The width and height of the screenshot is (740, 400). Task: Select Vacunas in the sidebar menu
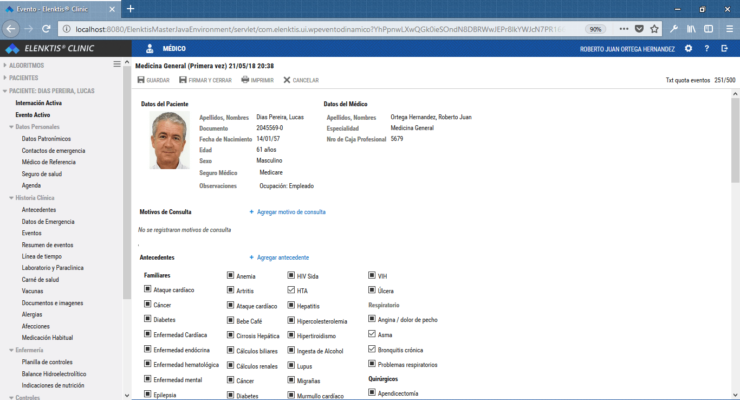tap(32, 291)
